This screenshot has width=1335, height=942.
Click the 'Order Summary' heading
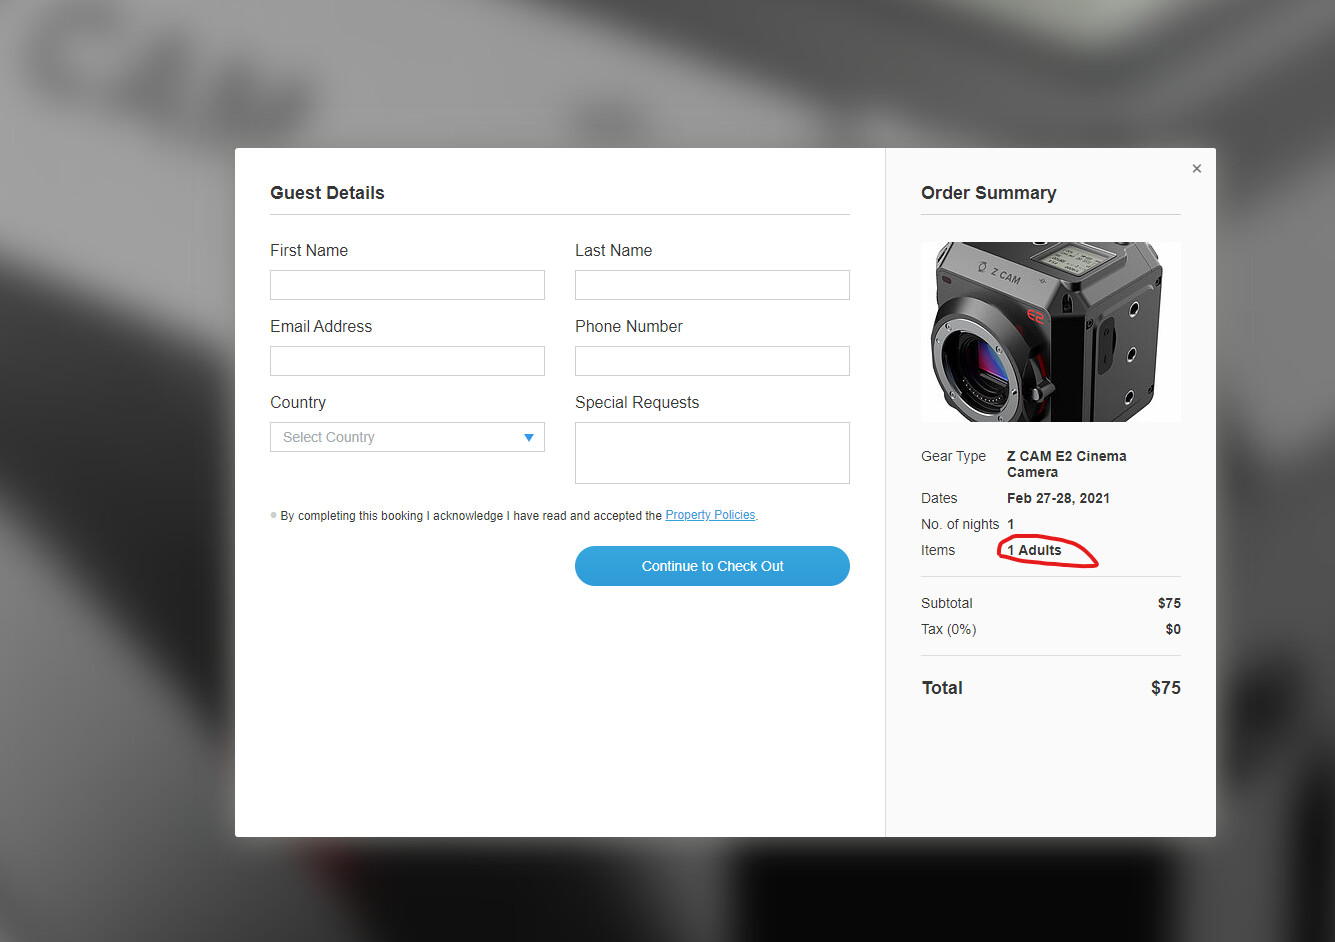pyautogui.click(x=988, y=193)
